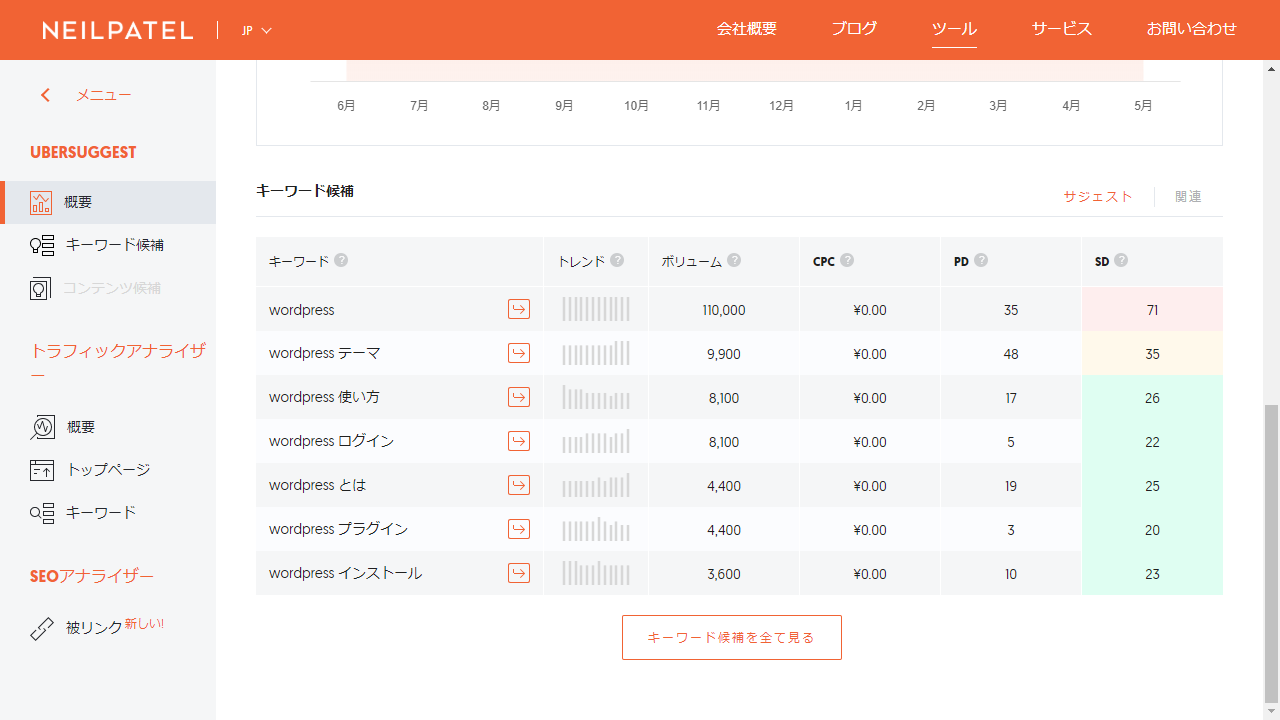
Task: Open arrow icon for wordpress インストール
Action: pos(519,573)
